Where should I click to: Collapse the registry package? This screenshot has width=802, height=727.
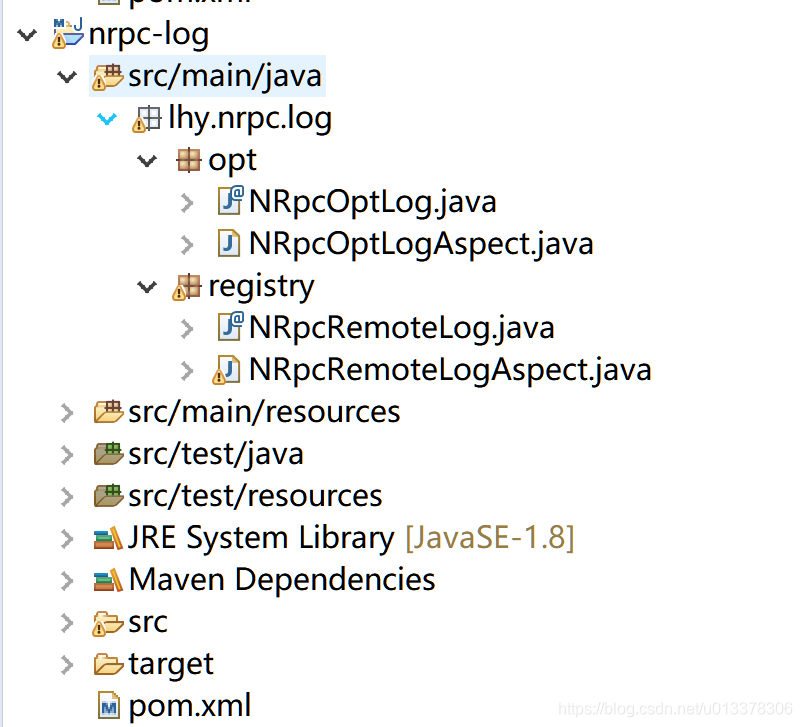click(147, 287)
